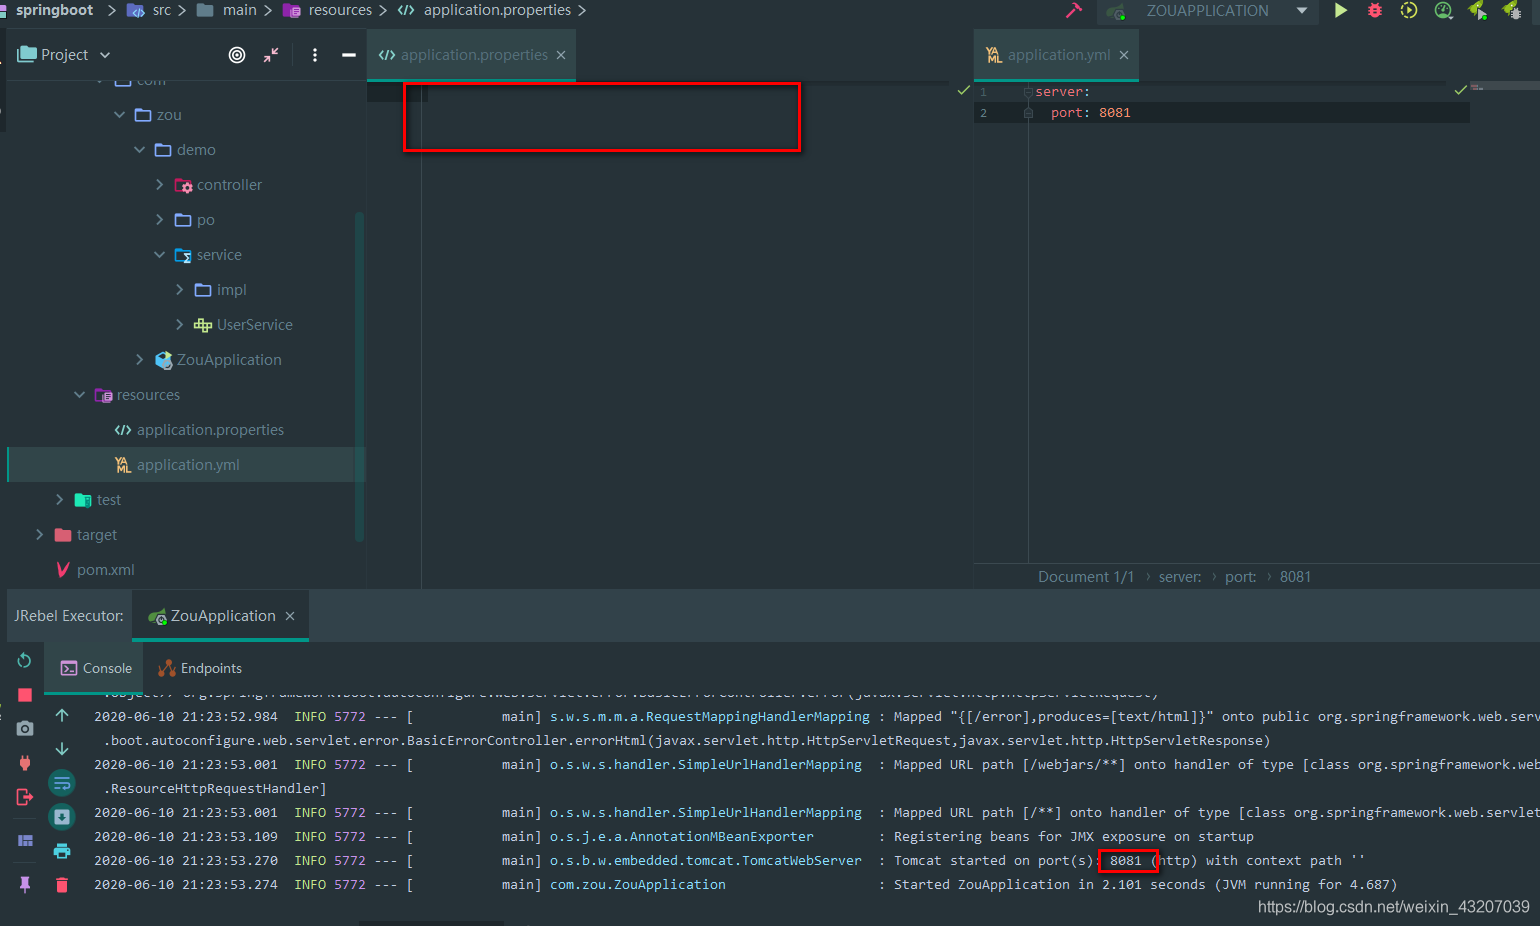1540x926 pixels.
Task: Open the profiler run icon with gauge
Action: point(1443,11)
